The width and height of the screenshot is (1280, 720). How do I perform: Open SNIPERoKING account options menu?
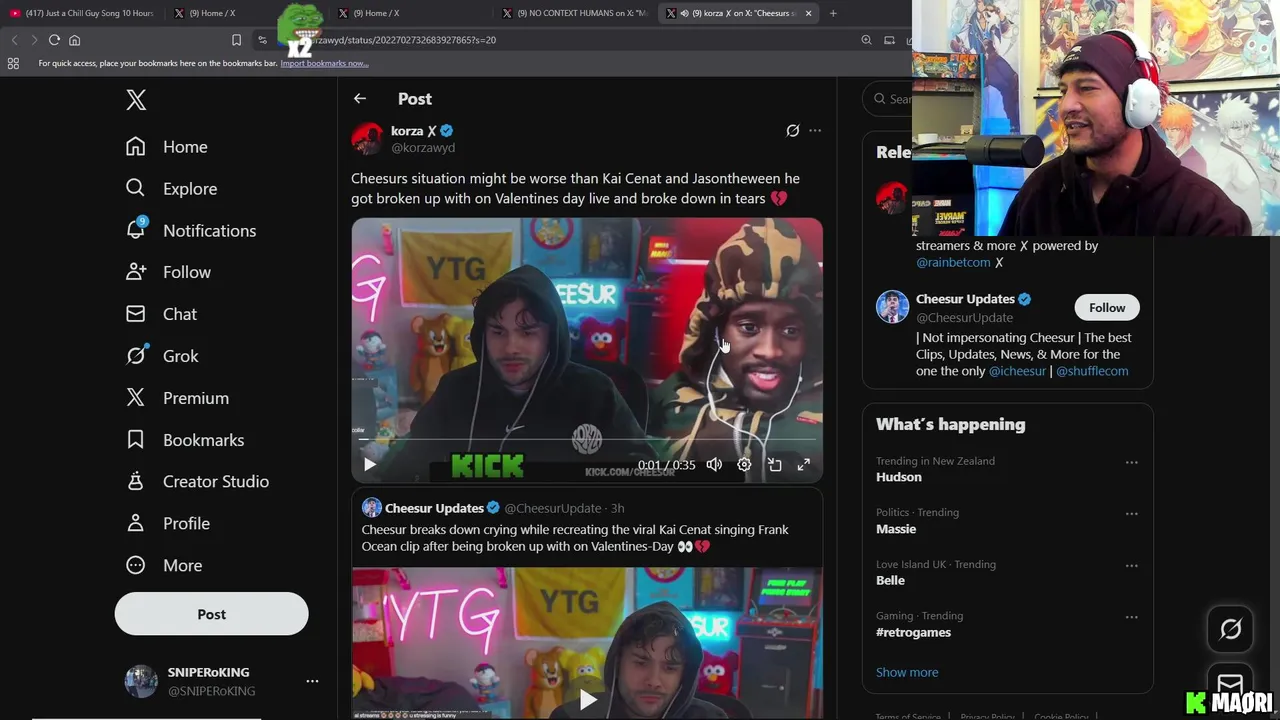[312, 681]
